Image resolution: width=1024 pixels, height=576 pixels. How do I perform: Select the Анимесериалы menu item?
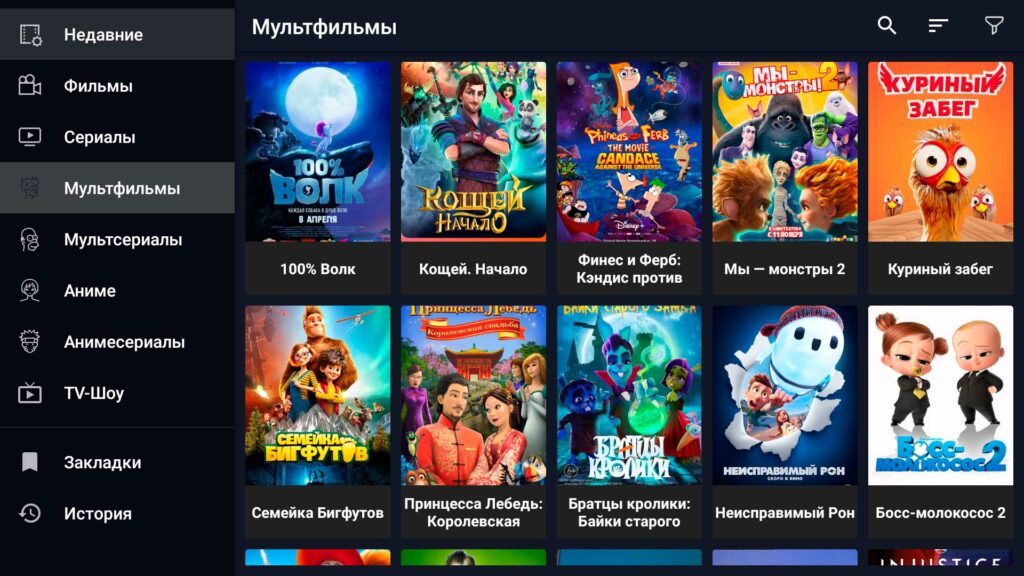click(x=118, y=342)
